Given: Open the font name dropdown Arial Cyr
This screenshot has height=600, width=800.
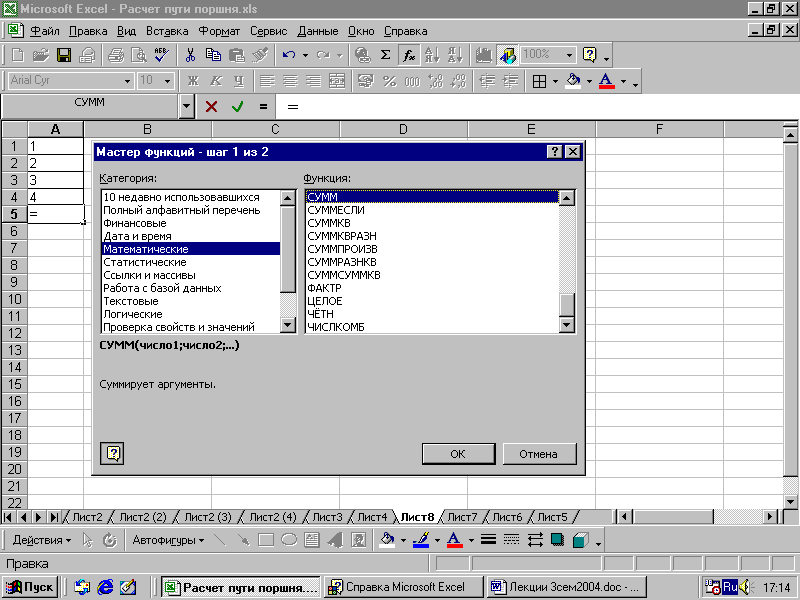Looking at the screenshot, I should 127,81.
